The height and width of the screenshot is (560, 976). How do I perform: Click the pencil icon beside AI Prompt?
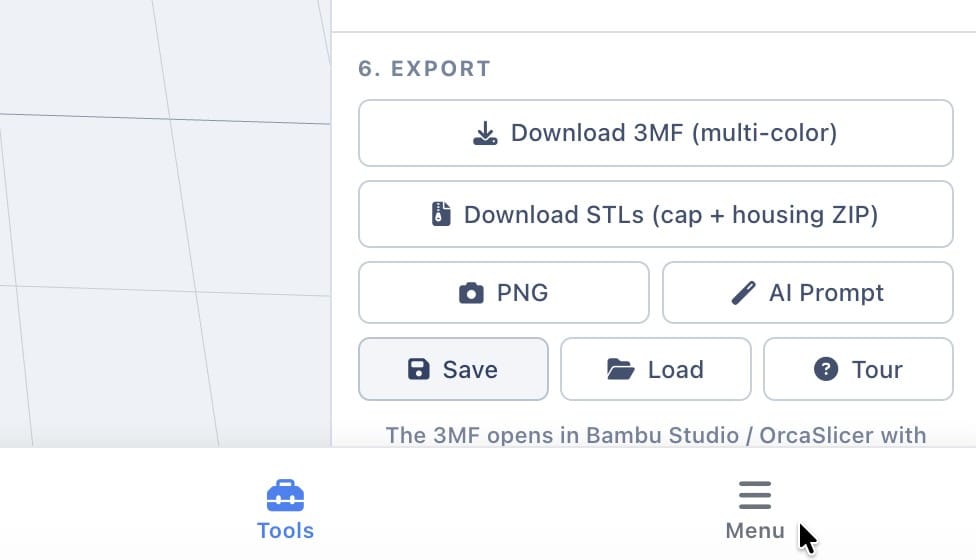(x=743, y=292)
